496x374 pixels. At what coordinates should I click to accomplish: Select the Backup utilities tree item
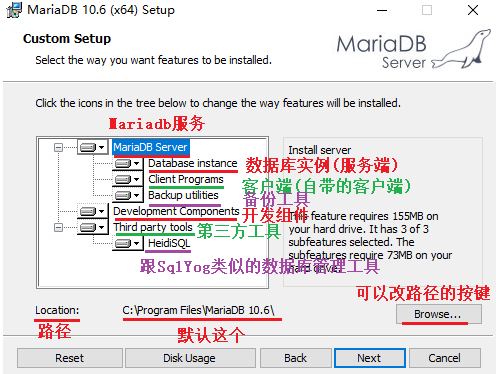coord(183,195)
